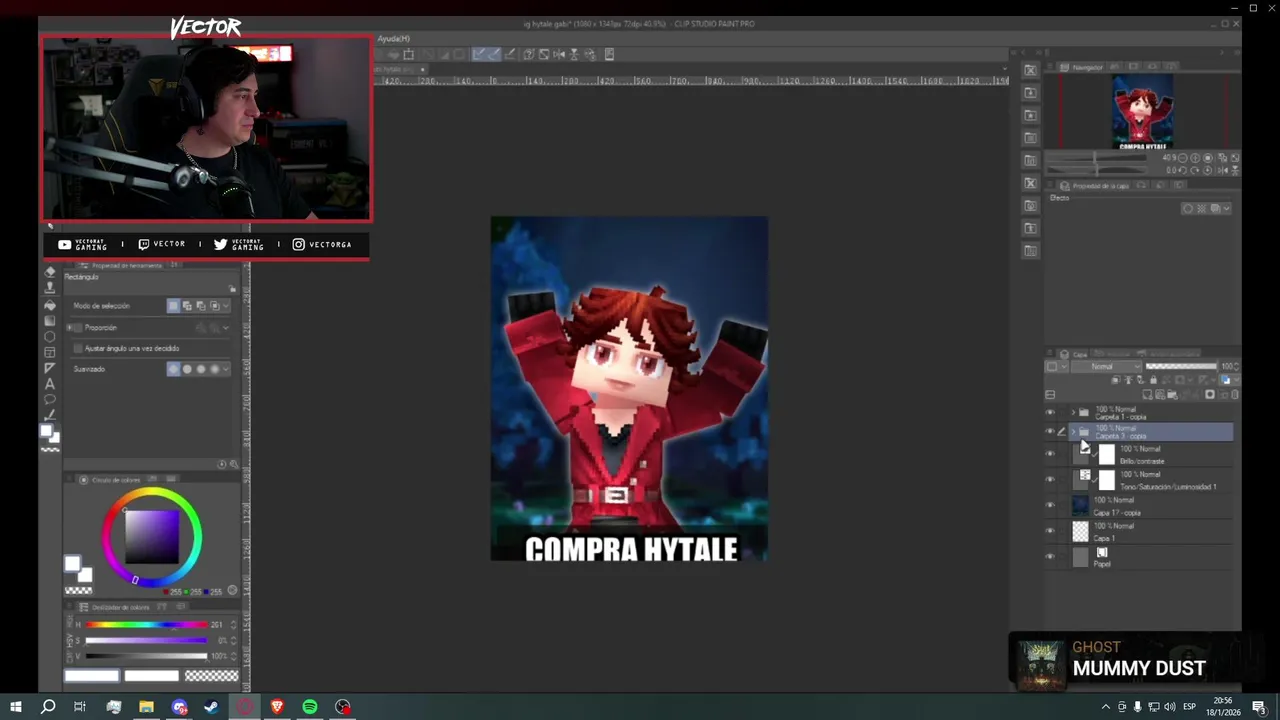Choose add to selection mode icon

coord(187,306)
